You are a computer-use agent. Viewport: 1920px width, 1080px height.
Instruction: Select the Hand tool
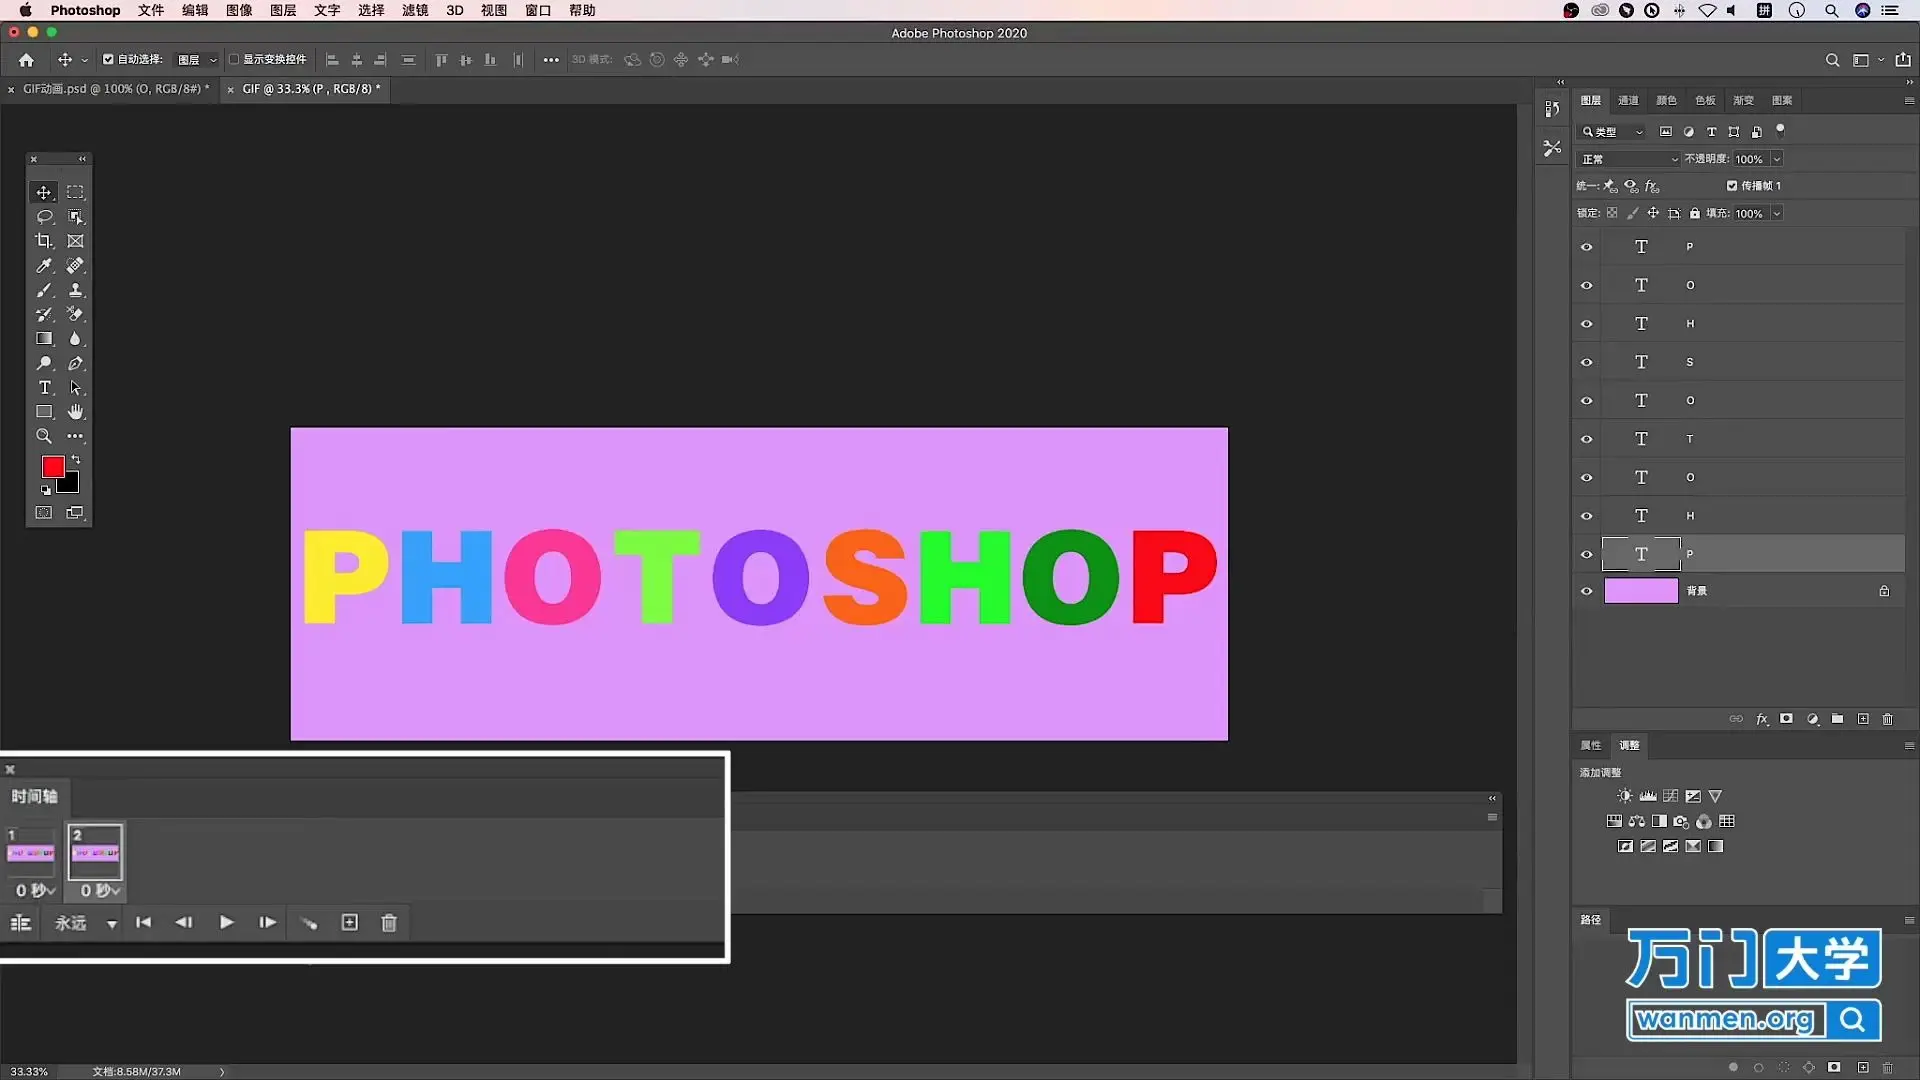tap(75, 412)
